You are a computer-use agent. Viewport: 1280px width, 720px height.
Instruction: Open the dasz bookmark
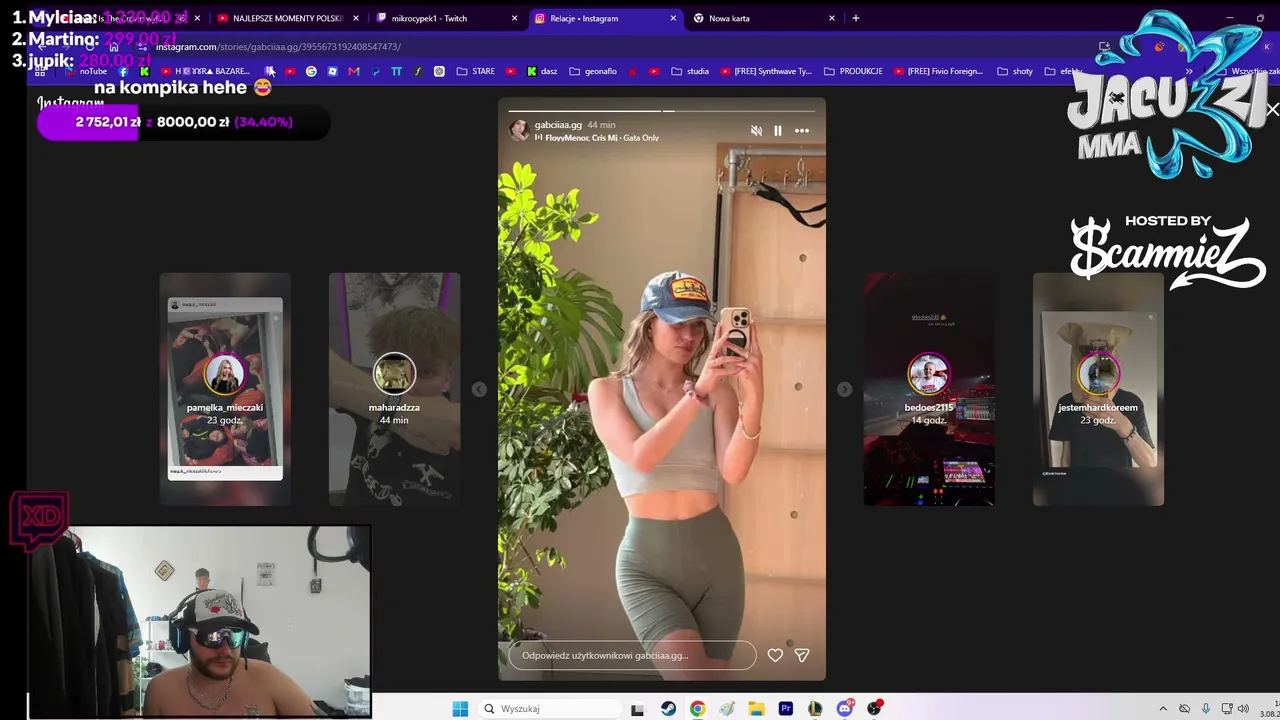pos(542,71)
